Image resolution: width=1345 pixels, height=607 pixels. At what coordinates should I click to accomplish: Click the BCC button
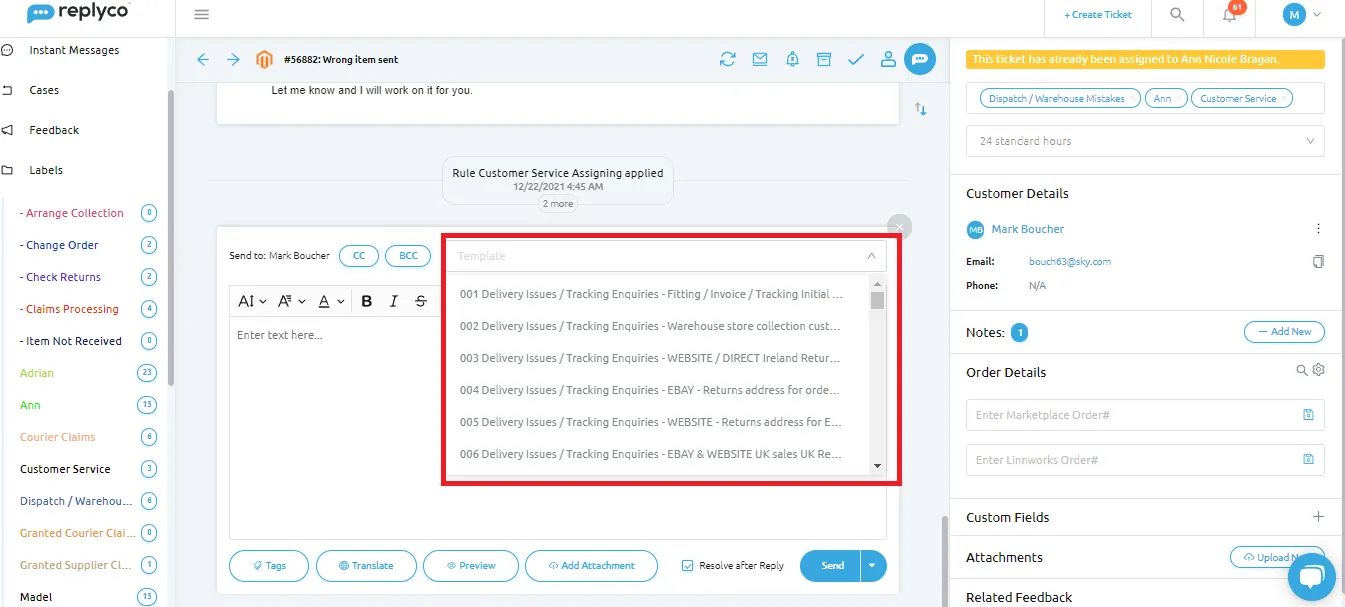408,256
